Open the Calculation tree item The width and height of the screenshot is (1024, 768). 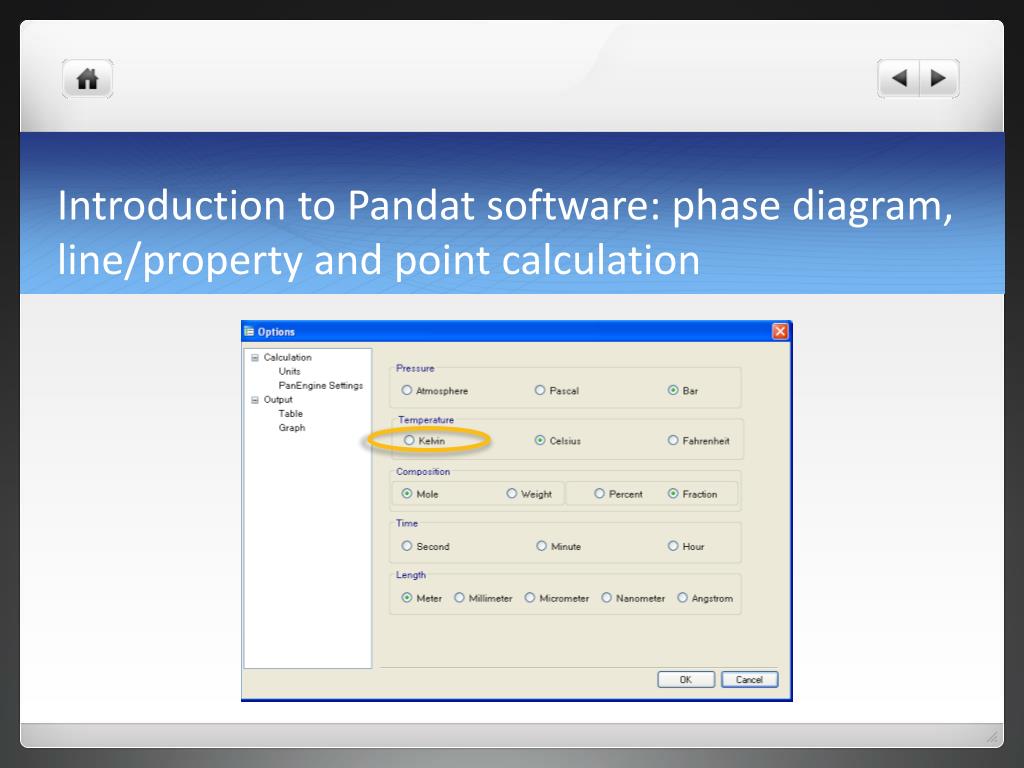point(287,357)
